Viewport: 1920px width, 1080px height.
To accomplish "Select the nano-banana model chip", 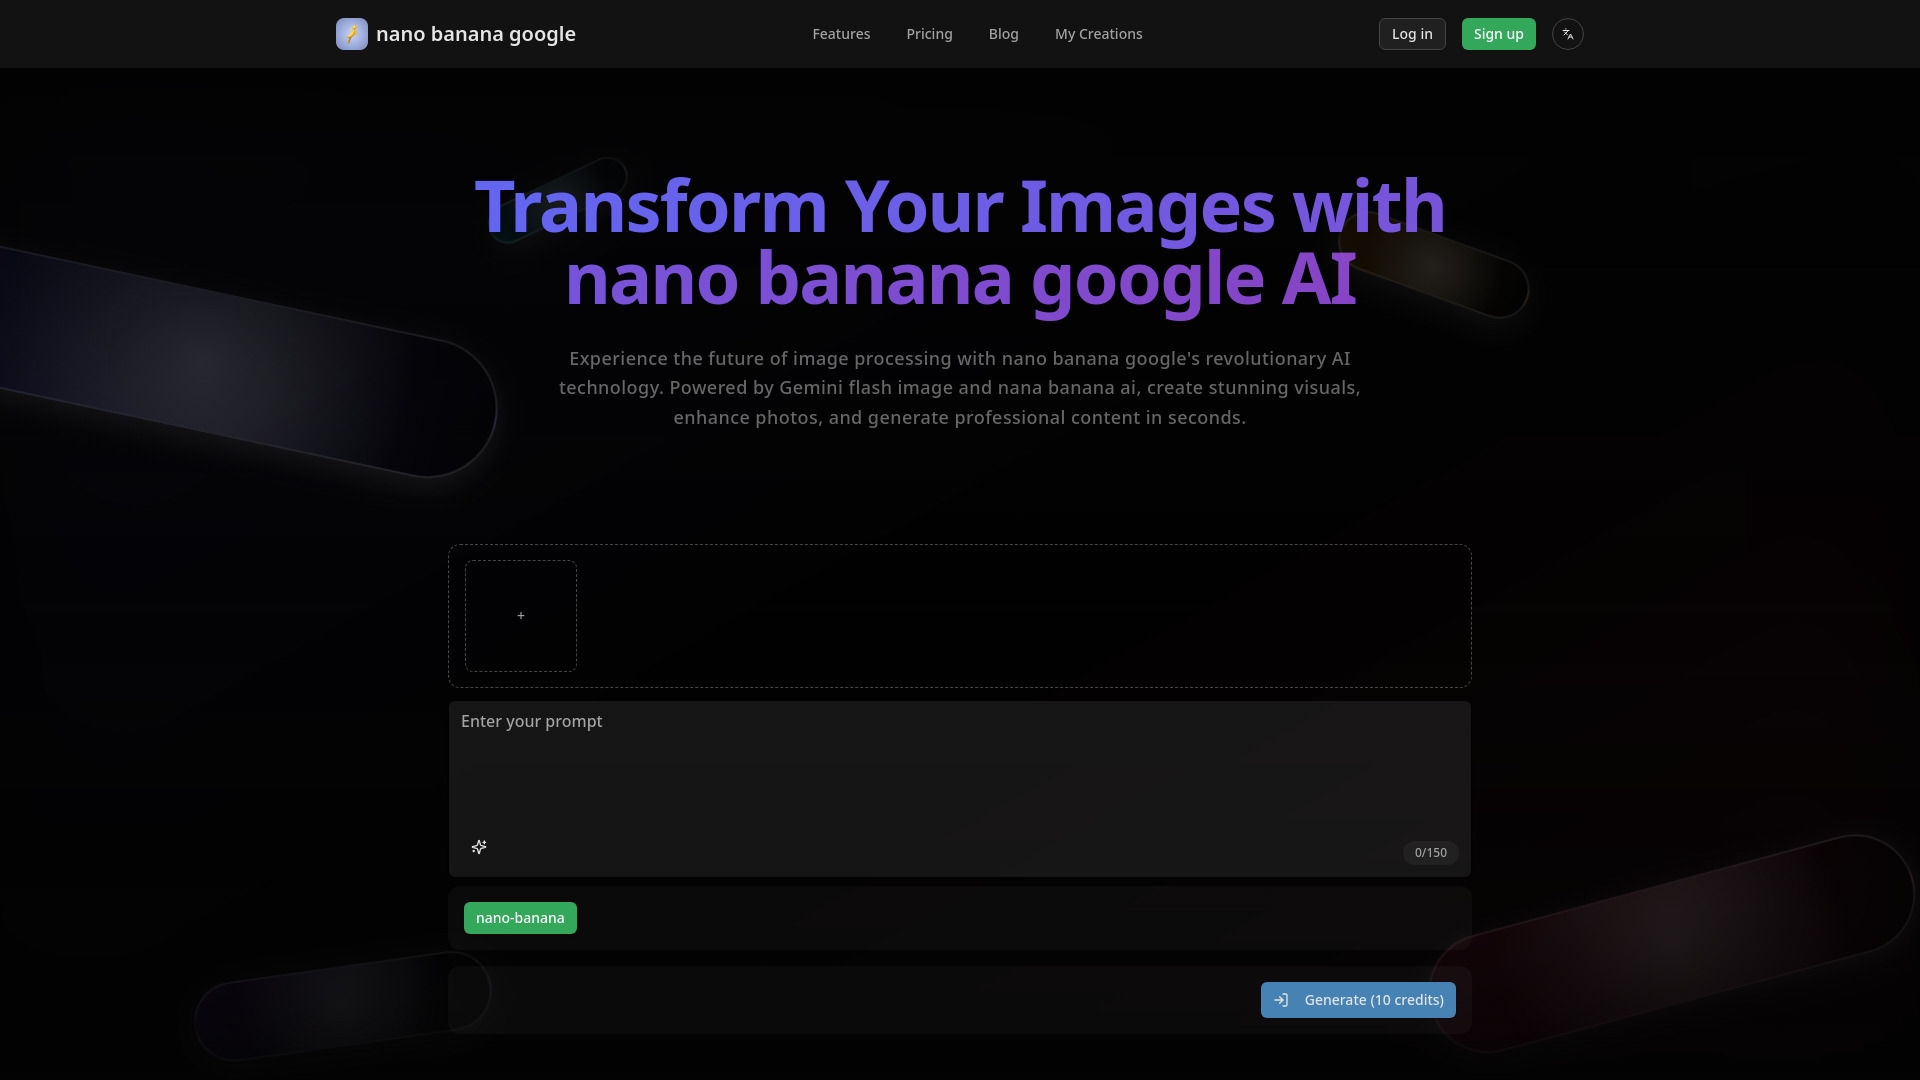I will (520, 918).
